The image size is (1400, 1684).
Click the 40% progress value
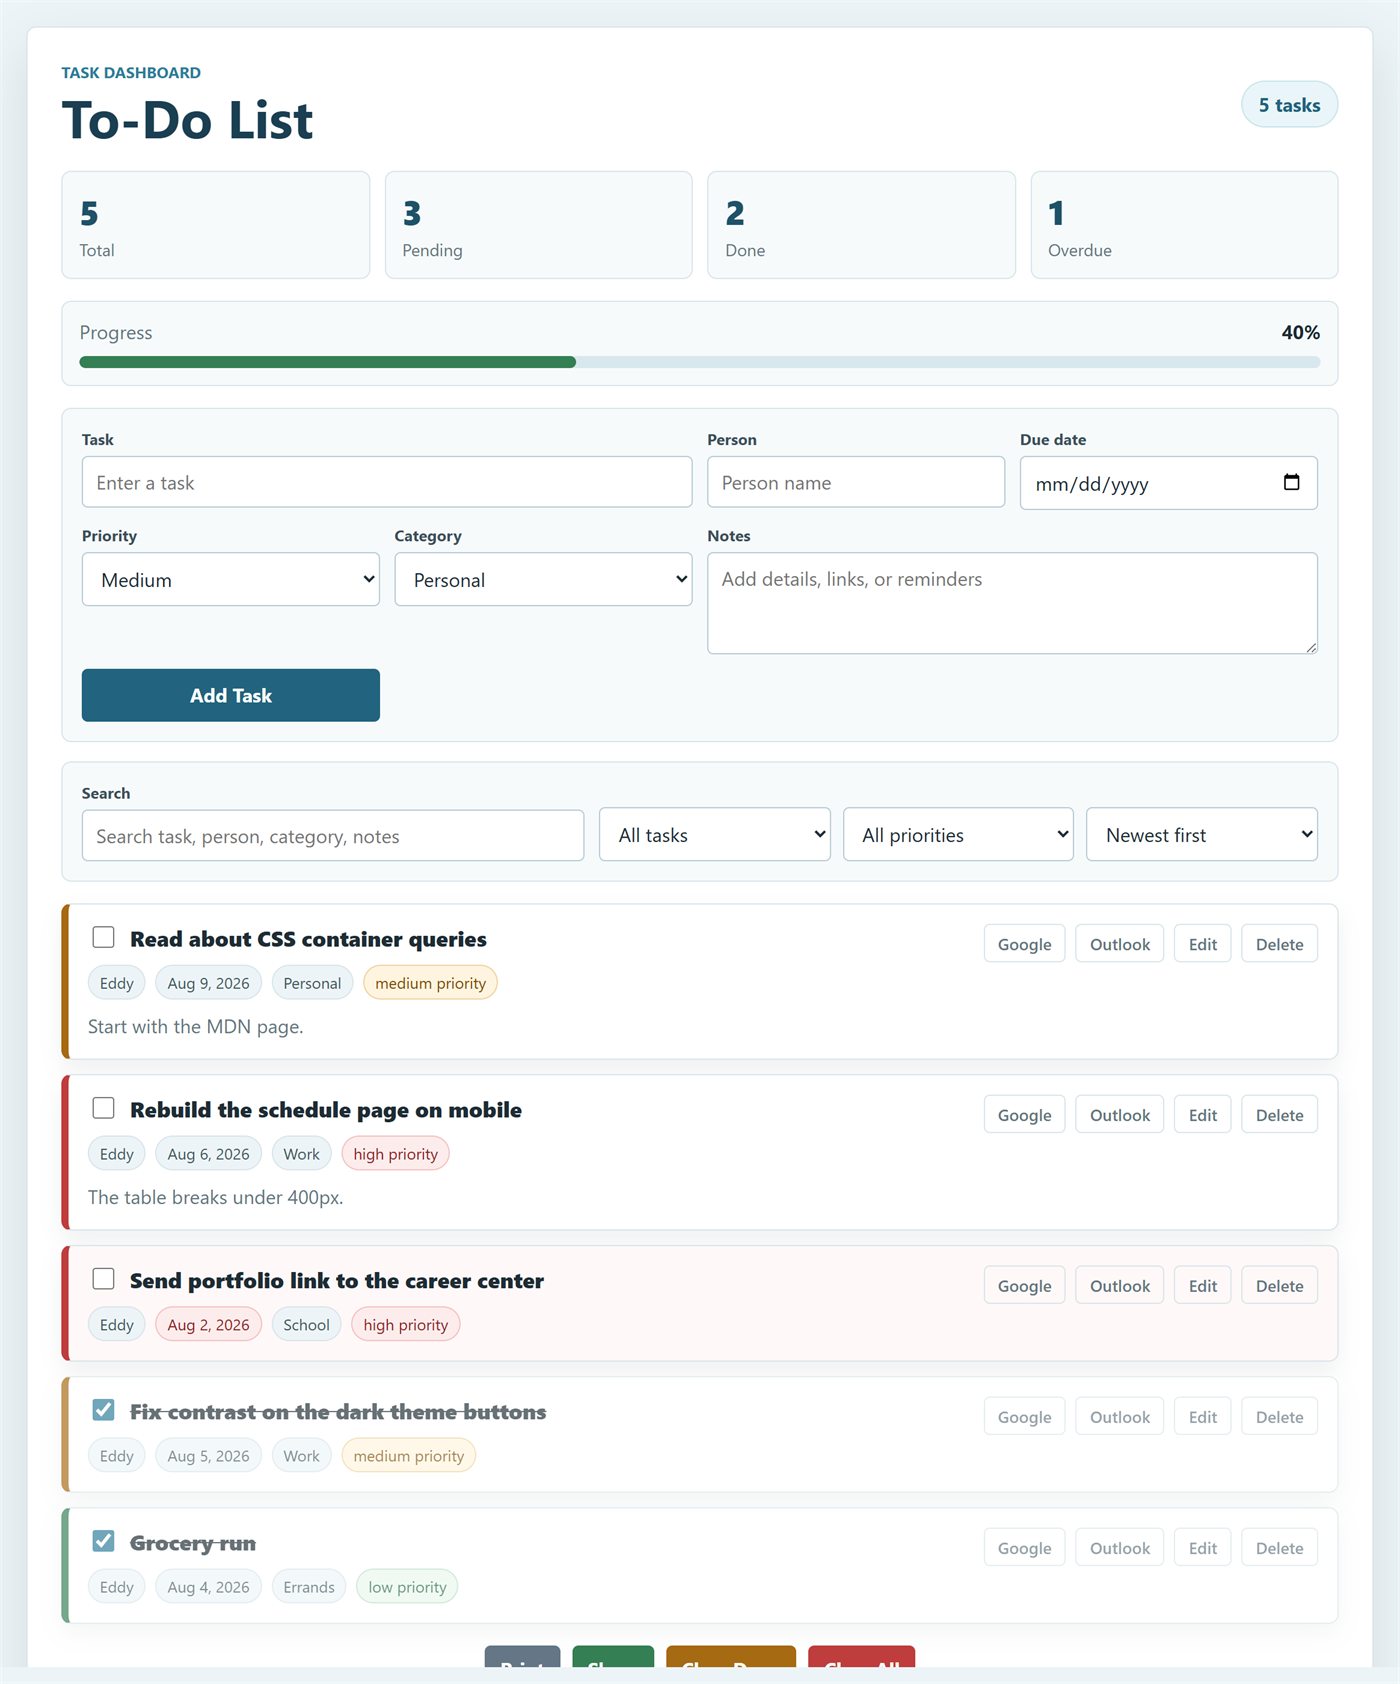point(1301,332)
